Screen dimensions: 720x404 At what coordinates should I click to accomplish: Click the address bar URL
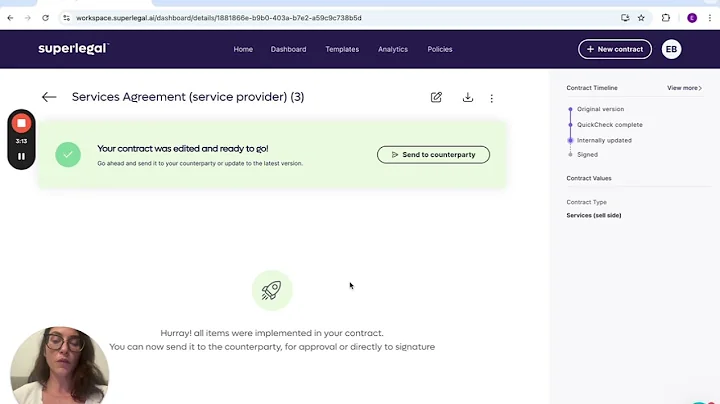click(x=219, y=18)
